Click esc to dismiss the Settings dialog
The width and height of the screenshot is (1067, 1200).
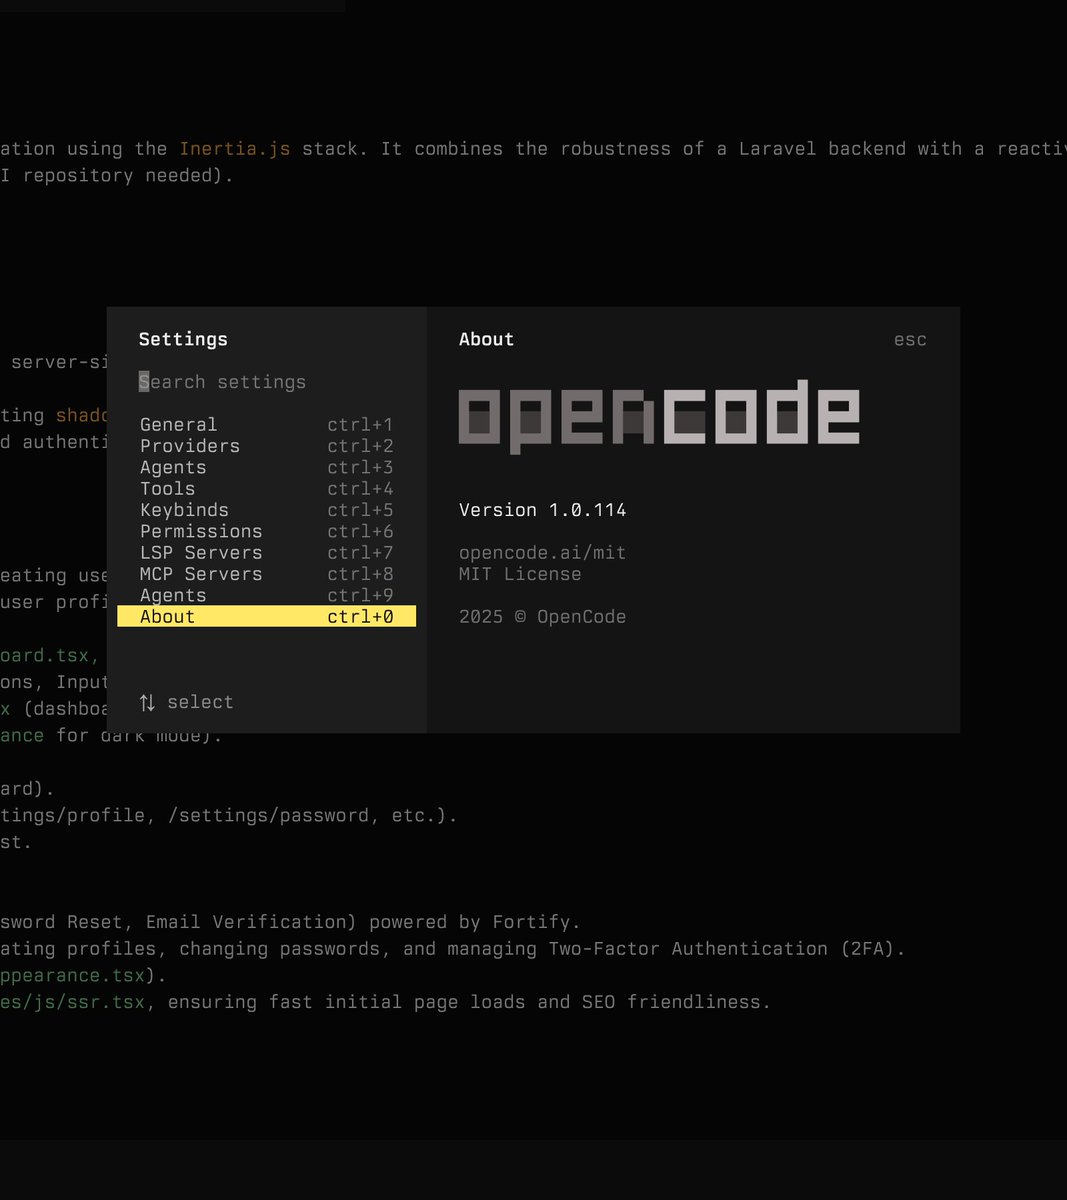tap(909, 339)
